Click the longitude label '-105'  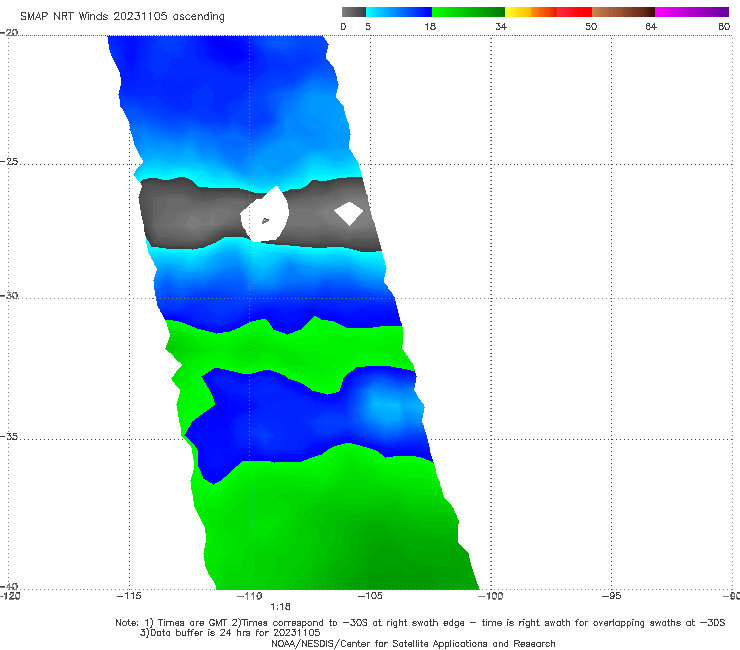pos(370,596)
